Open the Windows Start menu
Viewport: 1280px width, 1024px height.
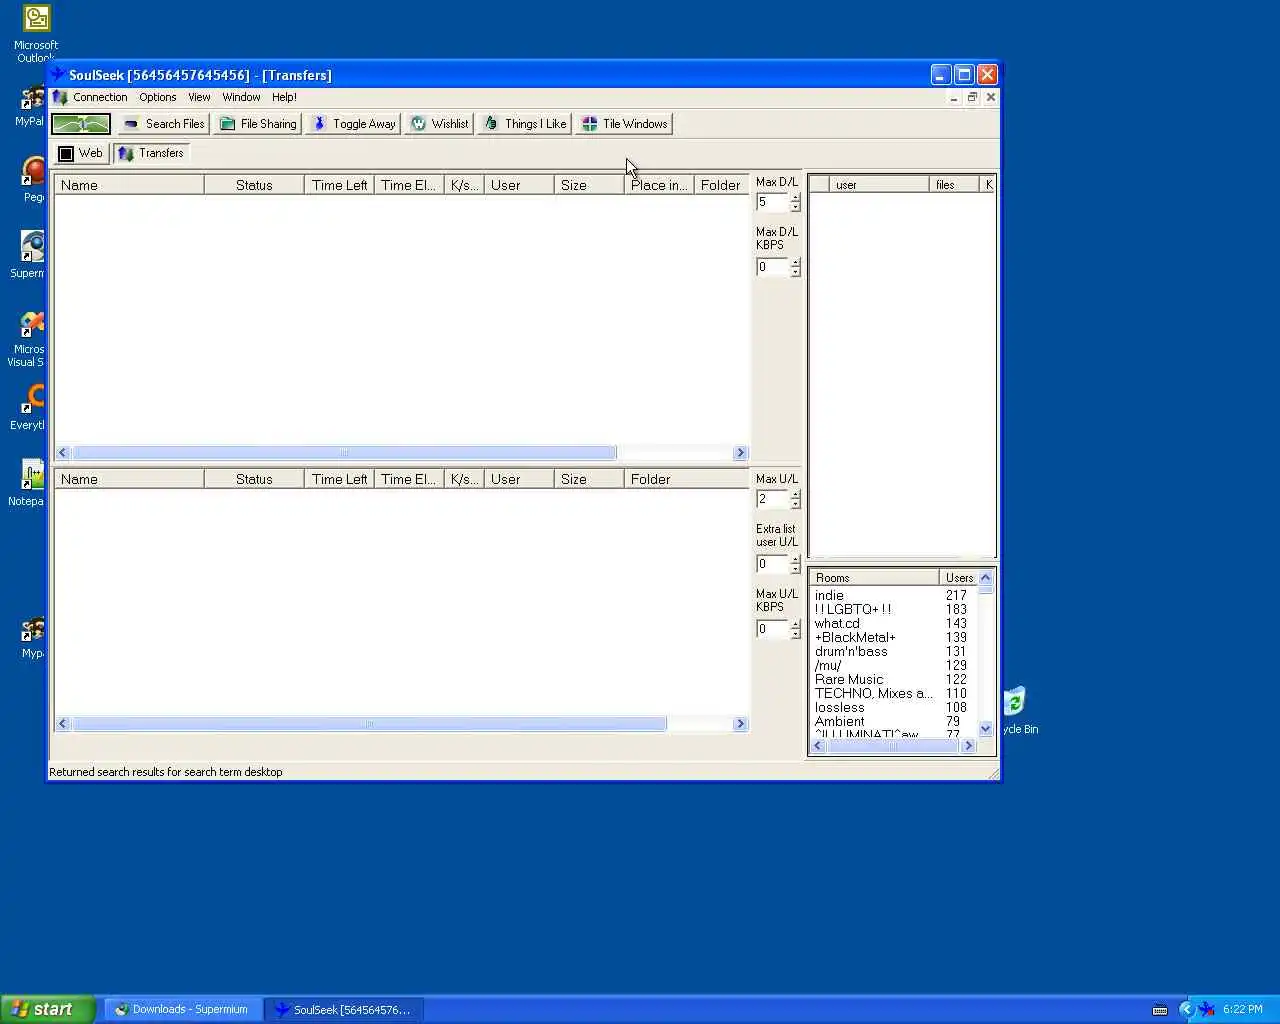[48, 1009]
